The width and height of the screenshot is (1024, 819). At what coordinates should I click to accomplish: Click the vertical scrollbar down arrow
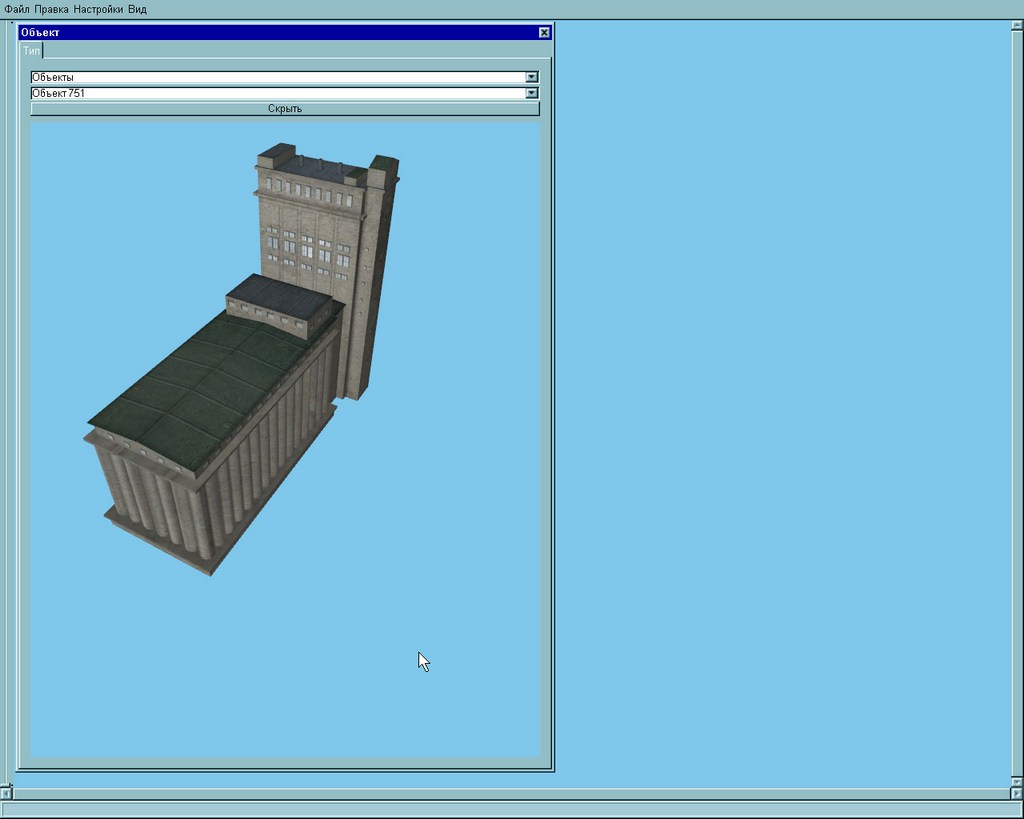click(x=1017, y=781)
